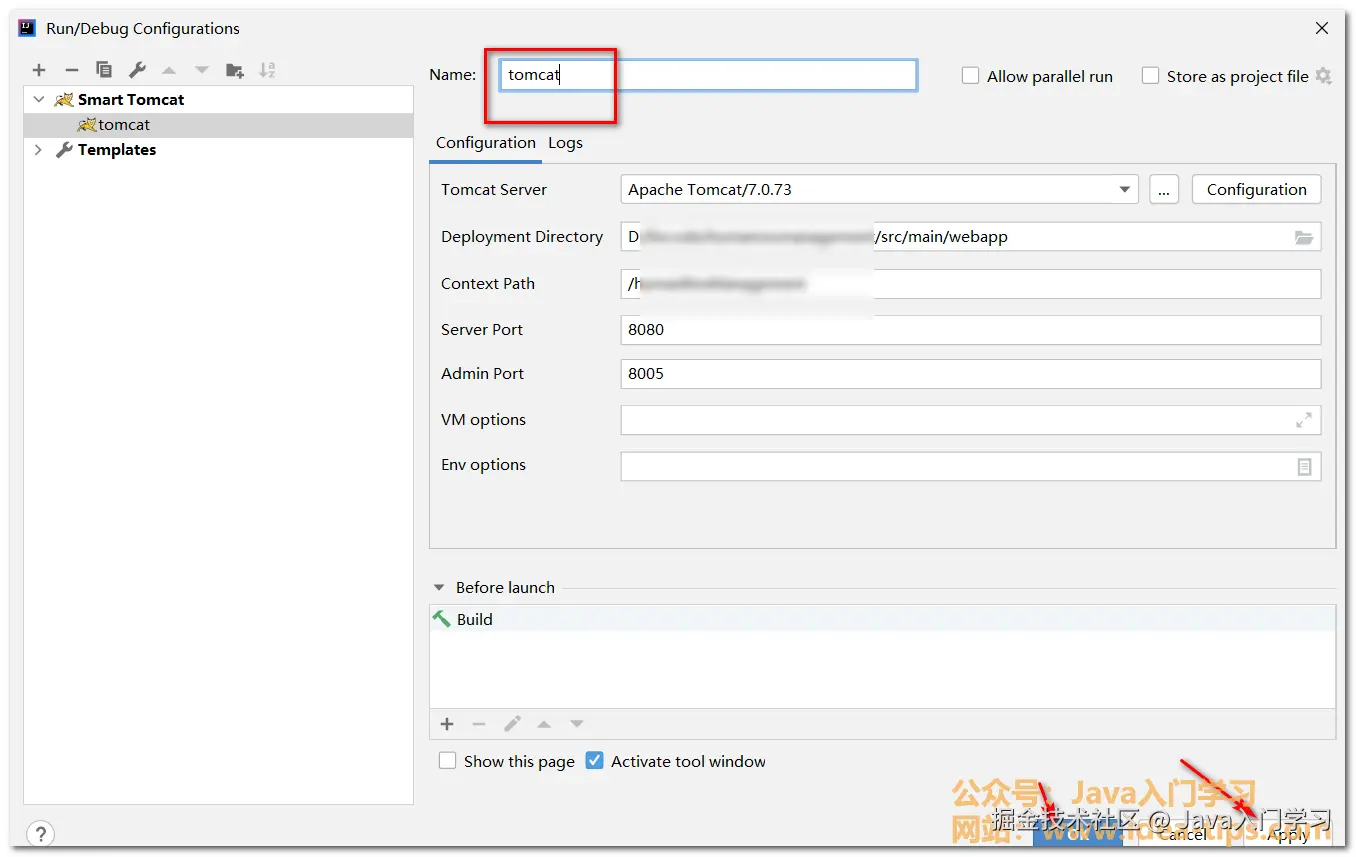
Task: Move configuration up in left toolbar
Action: pos(169,70)
